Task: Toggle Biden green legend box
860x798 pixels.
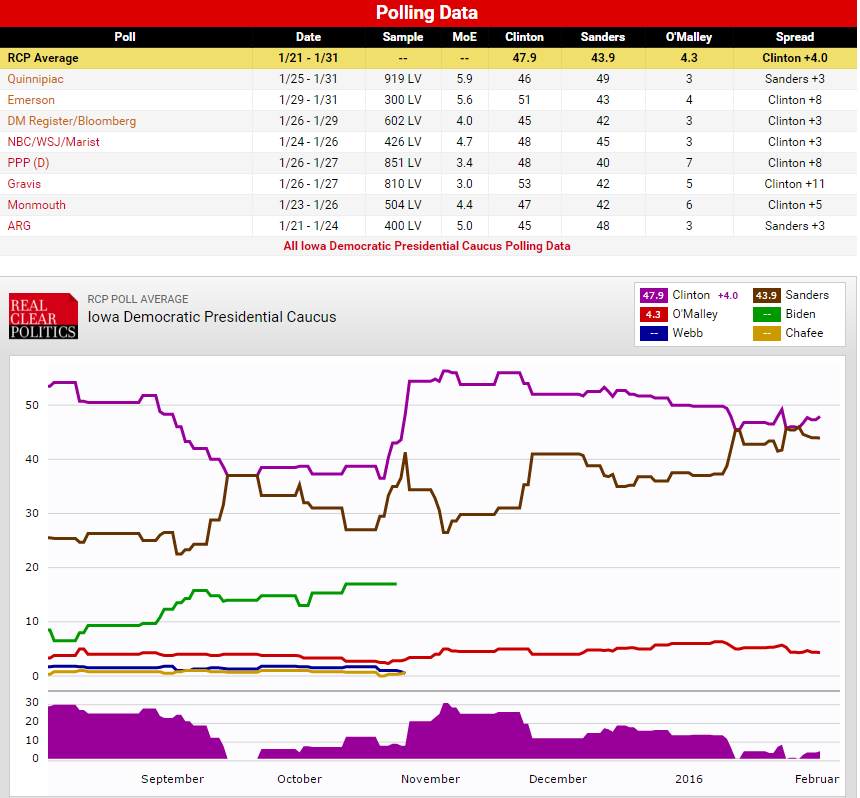Action: click(x=765, y=314)
